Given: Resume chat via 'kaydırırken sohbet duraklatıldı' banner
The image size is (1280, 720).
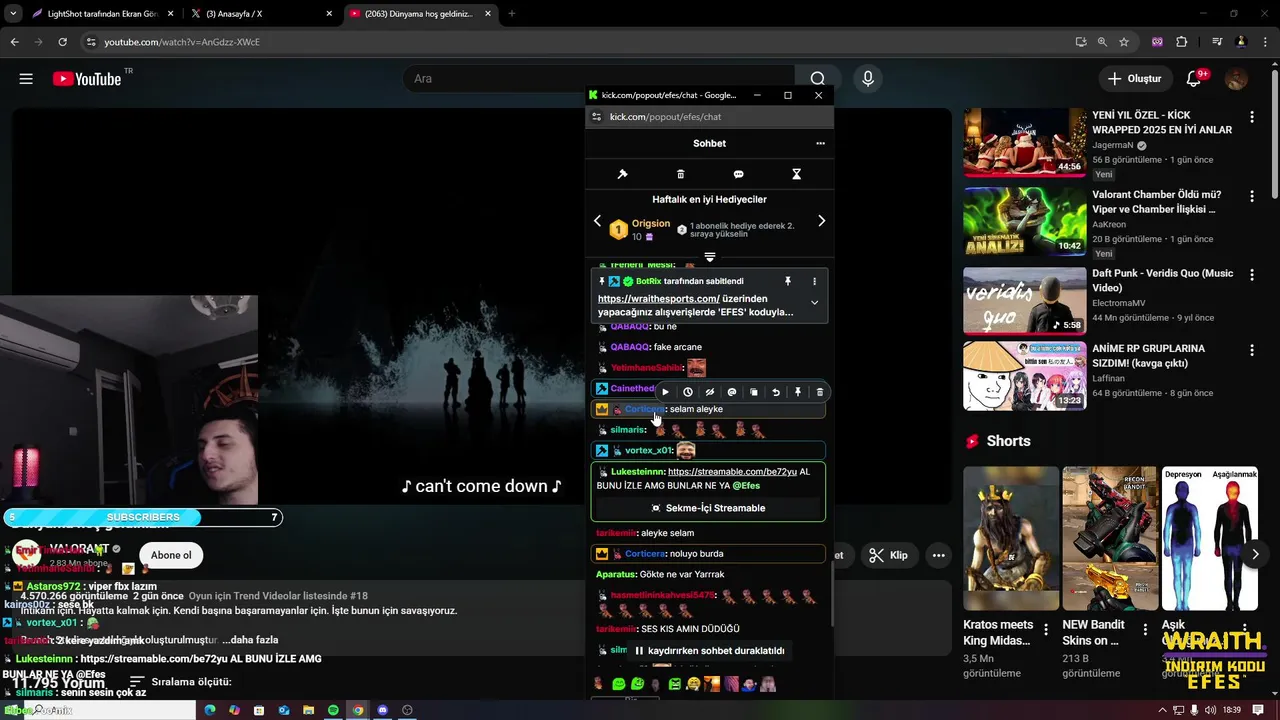Looking at the screenshot, I should click(709, 650).
